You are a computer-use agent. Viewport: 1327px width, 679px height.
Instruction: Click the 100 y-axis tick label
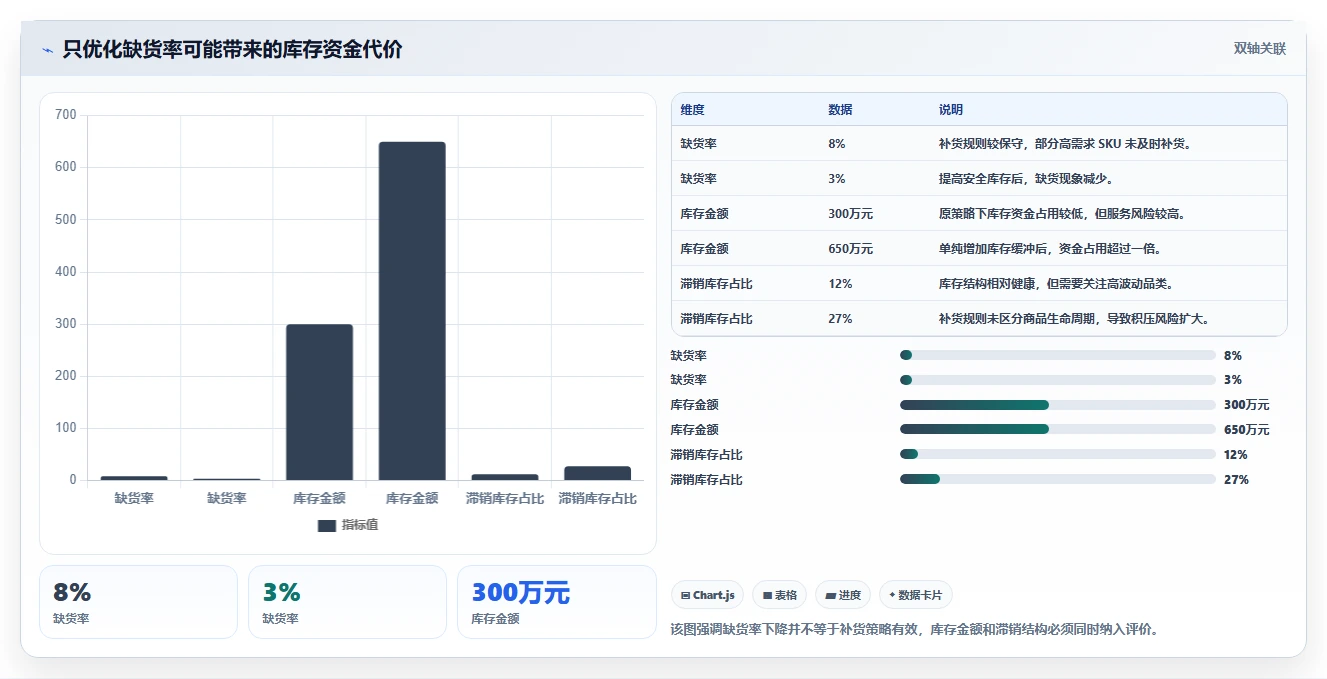(66, 428)
